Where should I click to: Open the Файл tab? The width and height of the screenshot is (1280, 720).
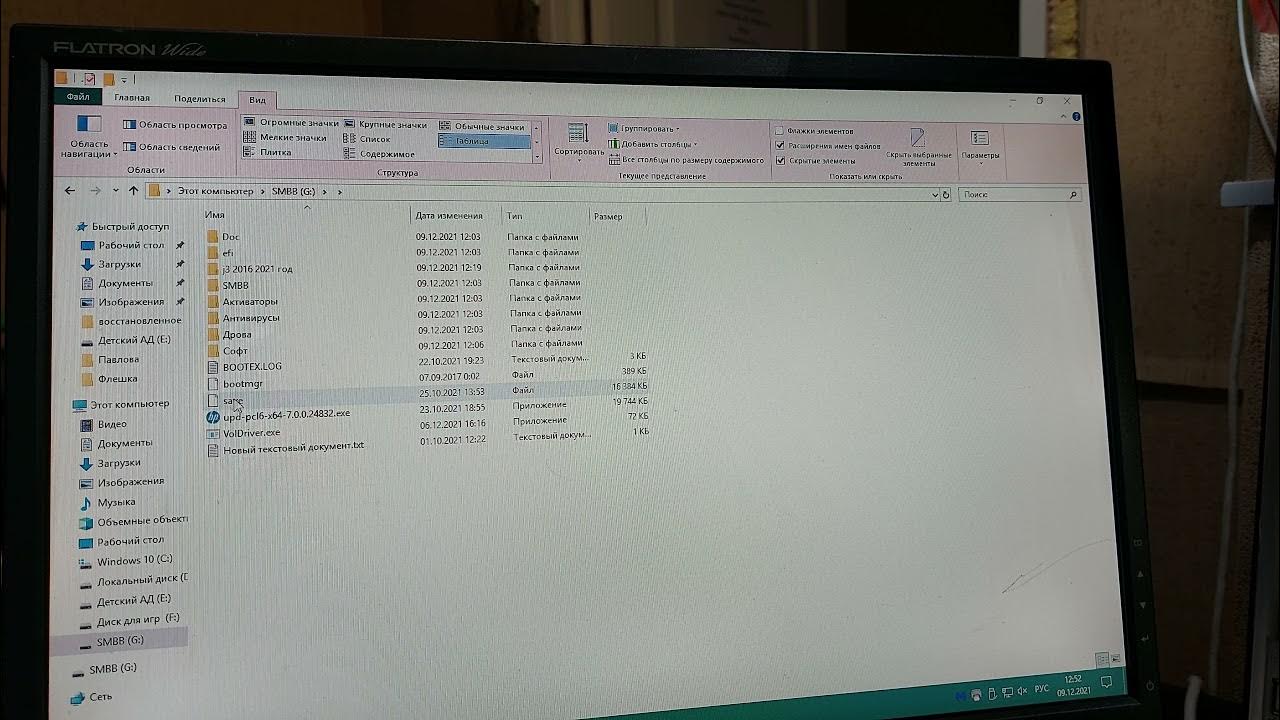point(78,97)
